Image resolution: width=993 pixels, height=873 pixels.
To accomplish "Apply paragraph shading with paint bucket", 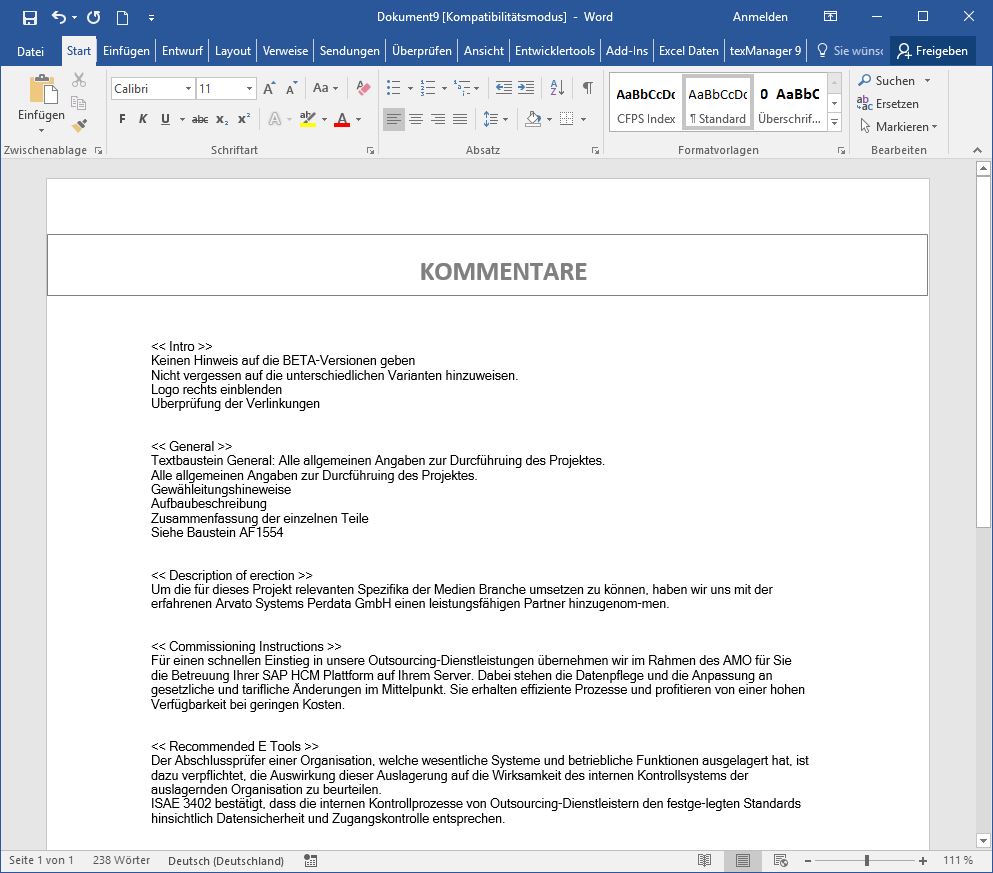I will [533, 119].
